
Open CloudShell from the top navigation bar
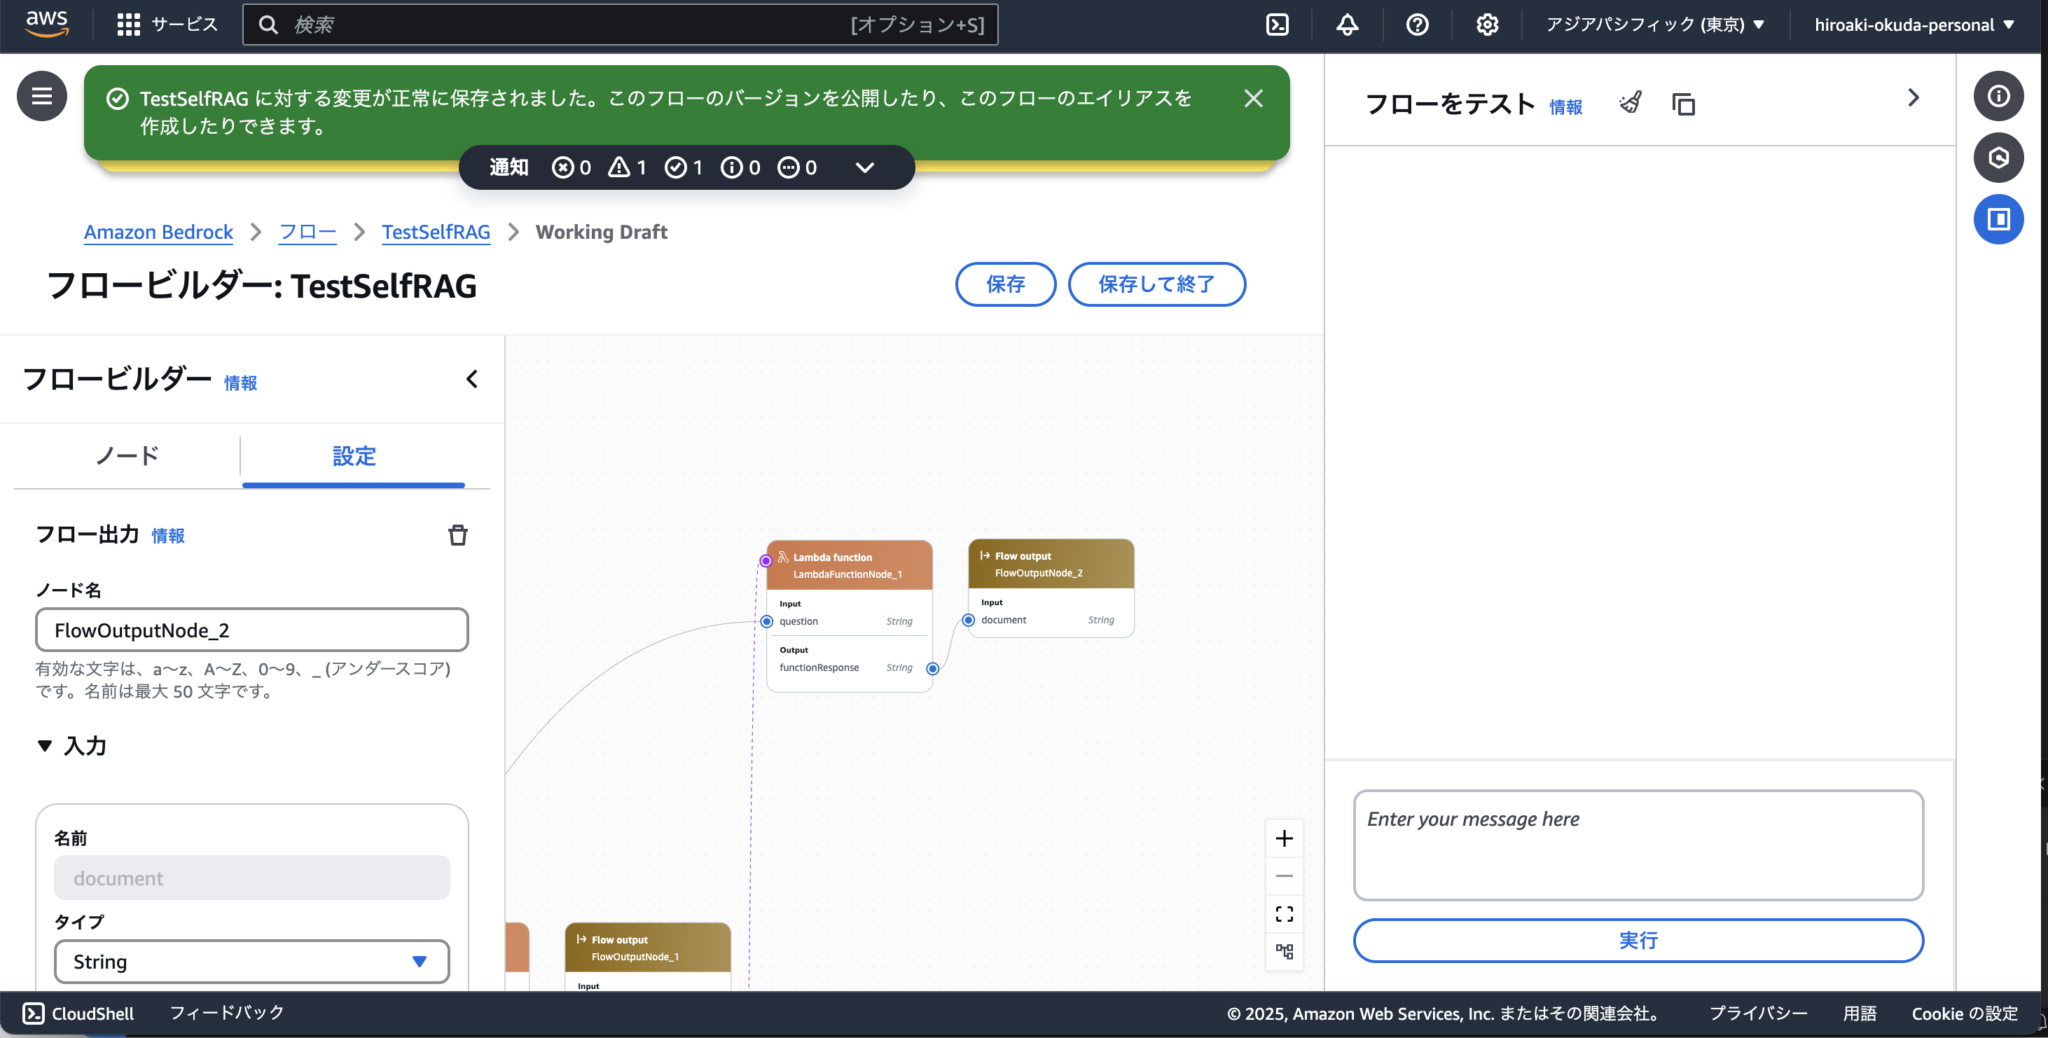pos(1277,24)
